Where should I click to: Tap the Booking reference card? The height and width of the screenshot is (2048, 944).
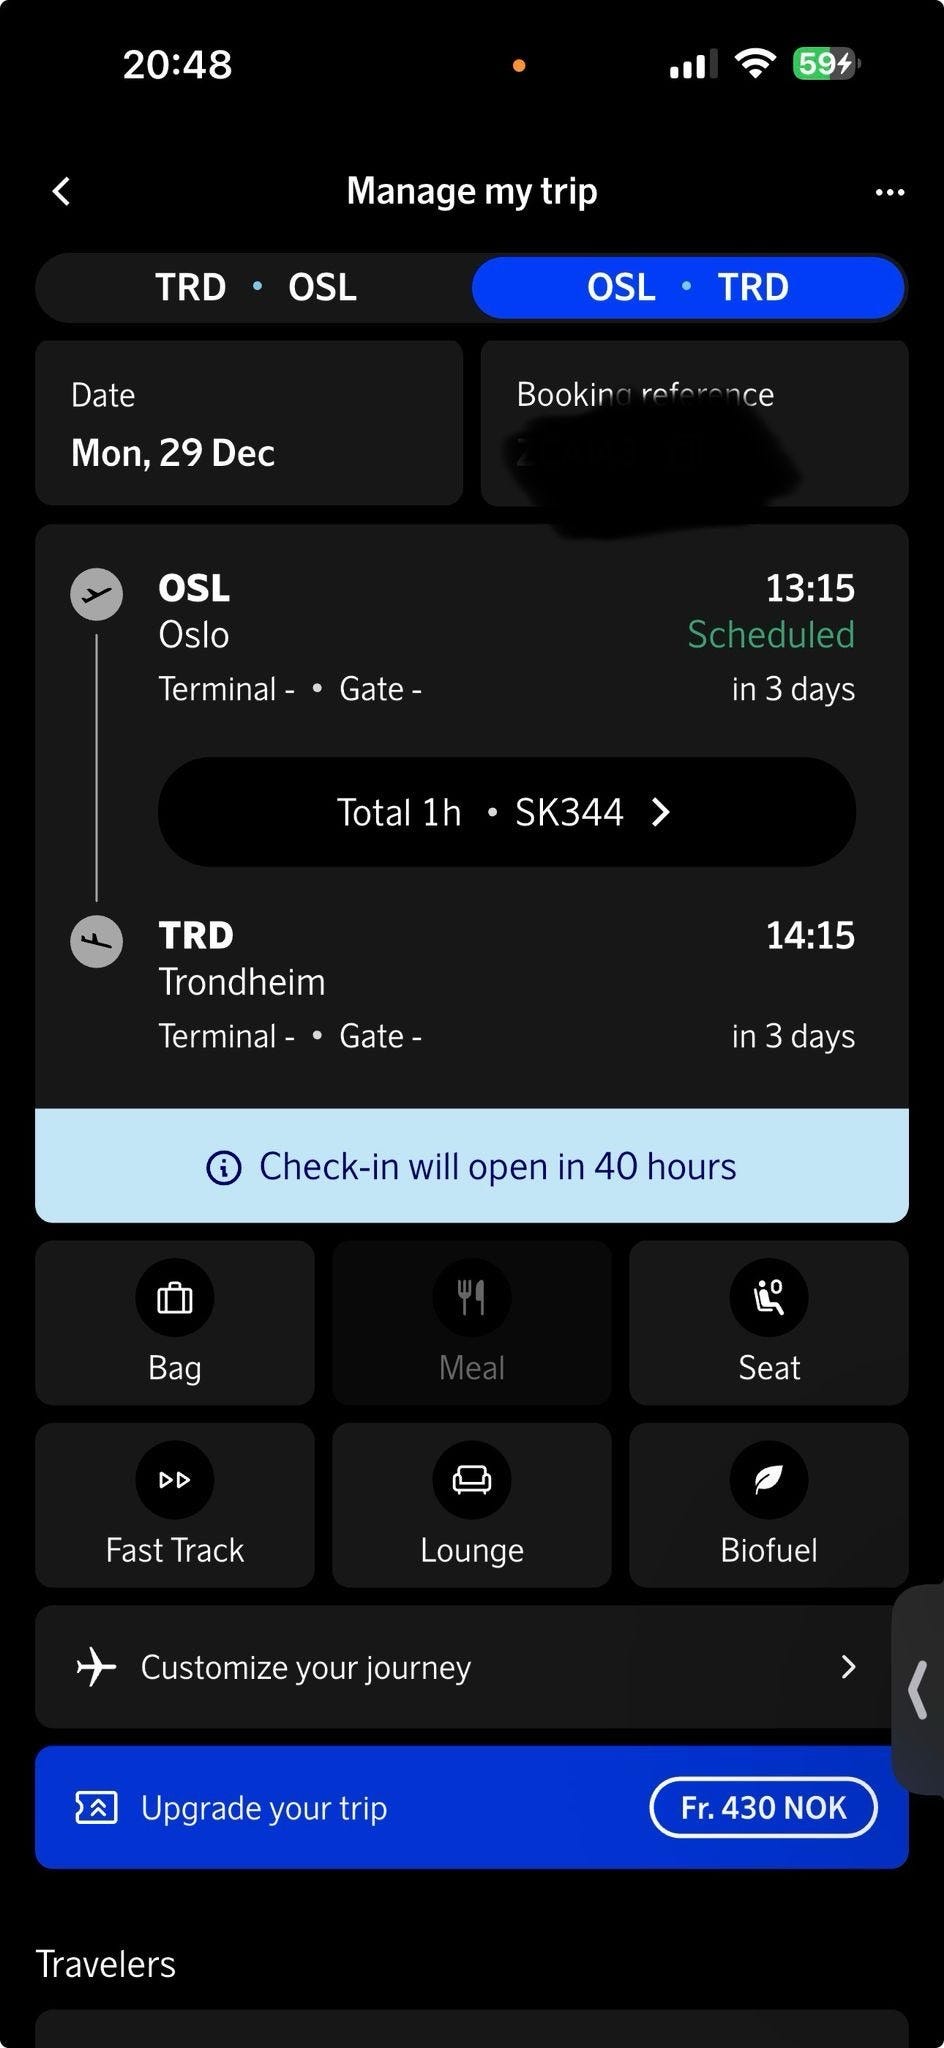pos(695,423)
